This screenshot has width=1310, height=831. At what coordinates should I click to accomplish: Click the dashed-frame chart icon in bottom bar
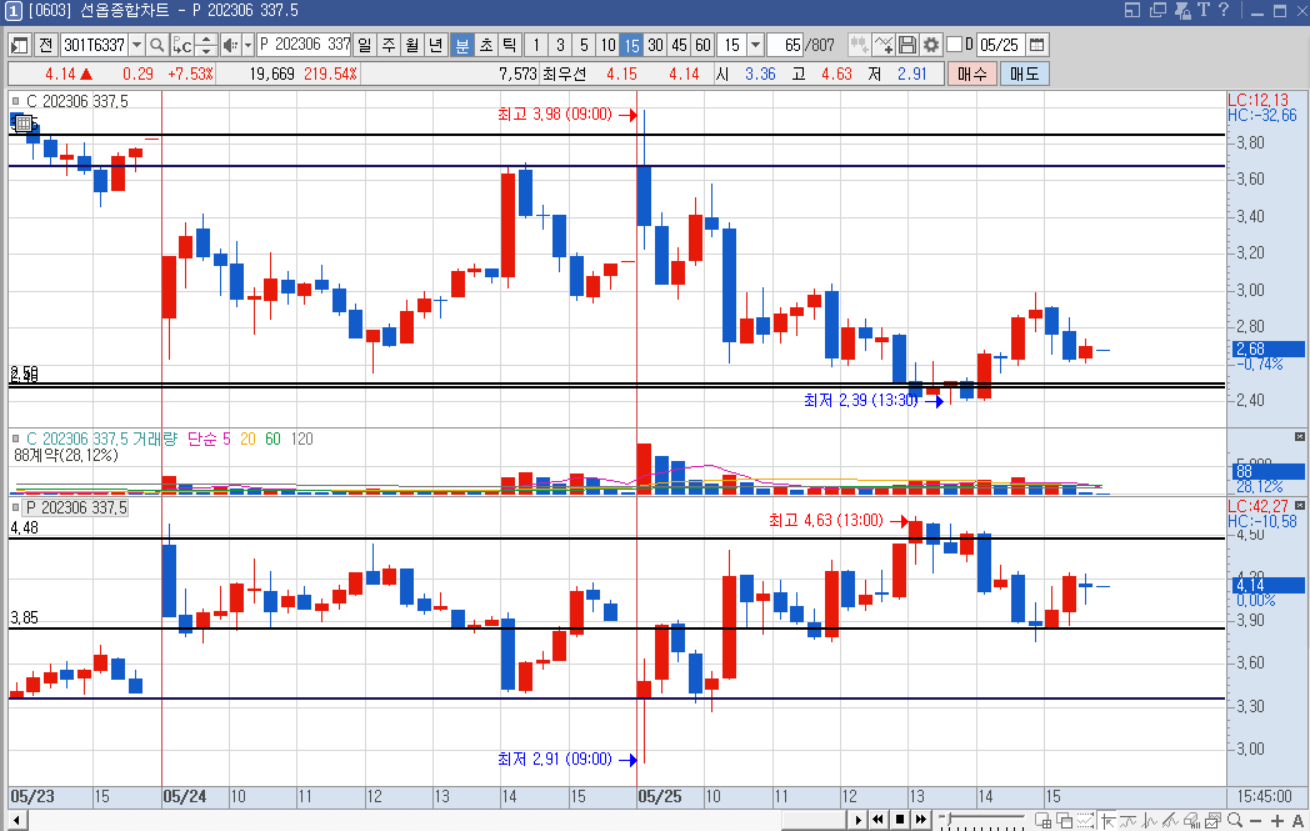(x=1086, y=820)
